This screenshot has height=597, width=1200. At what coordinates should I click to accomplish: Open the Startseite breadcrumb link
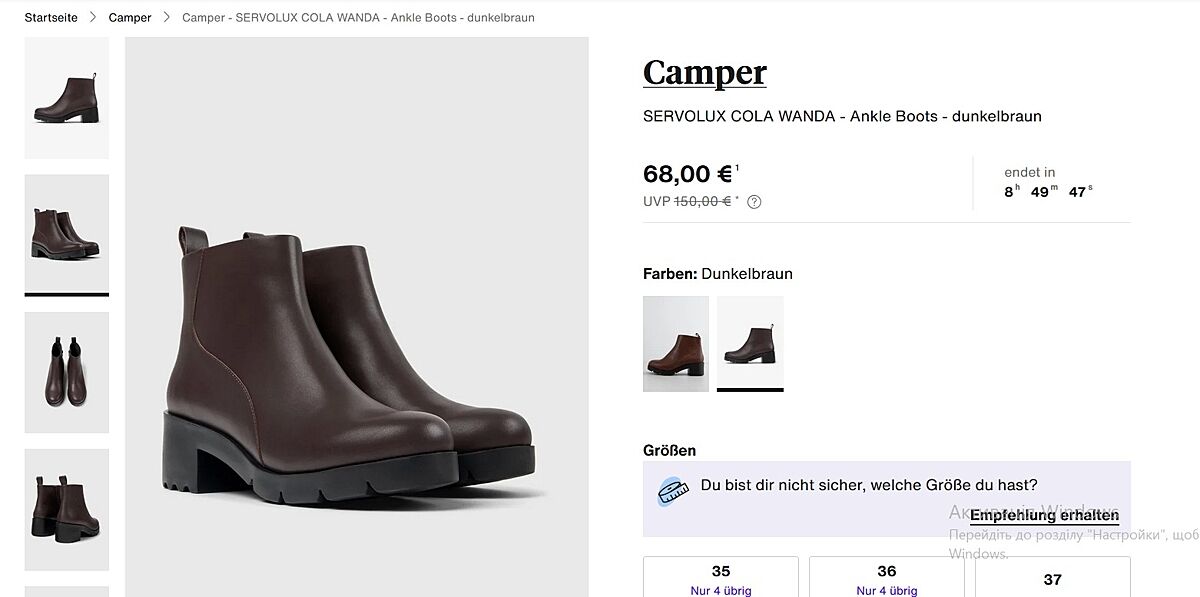click(x=50, y=18)
